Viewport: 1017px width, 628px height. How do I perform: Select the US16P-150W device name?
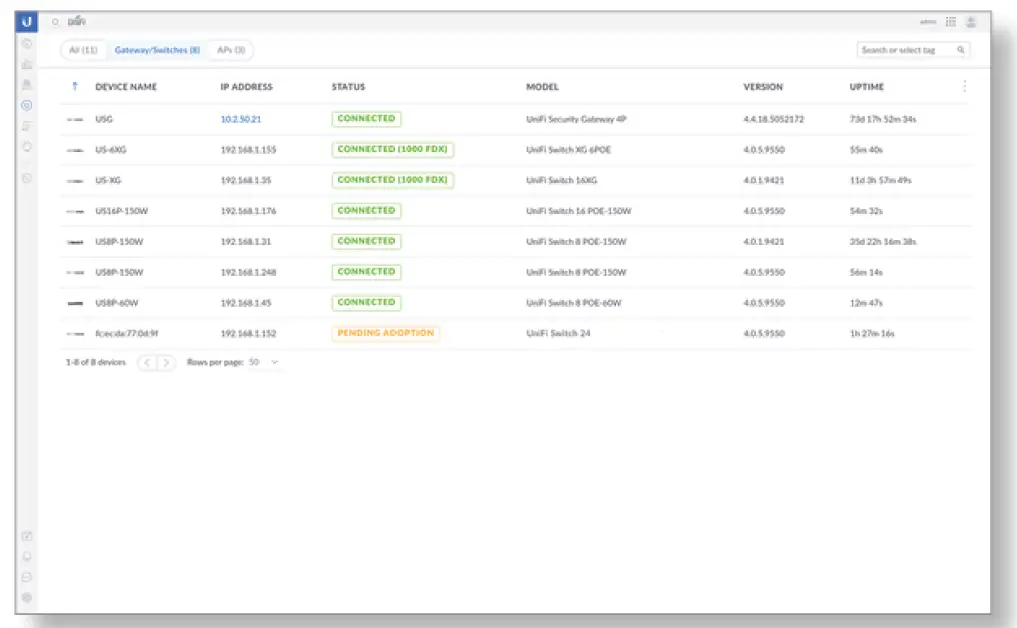pyautogui.click(x=121, y=211)
